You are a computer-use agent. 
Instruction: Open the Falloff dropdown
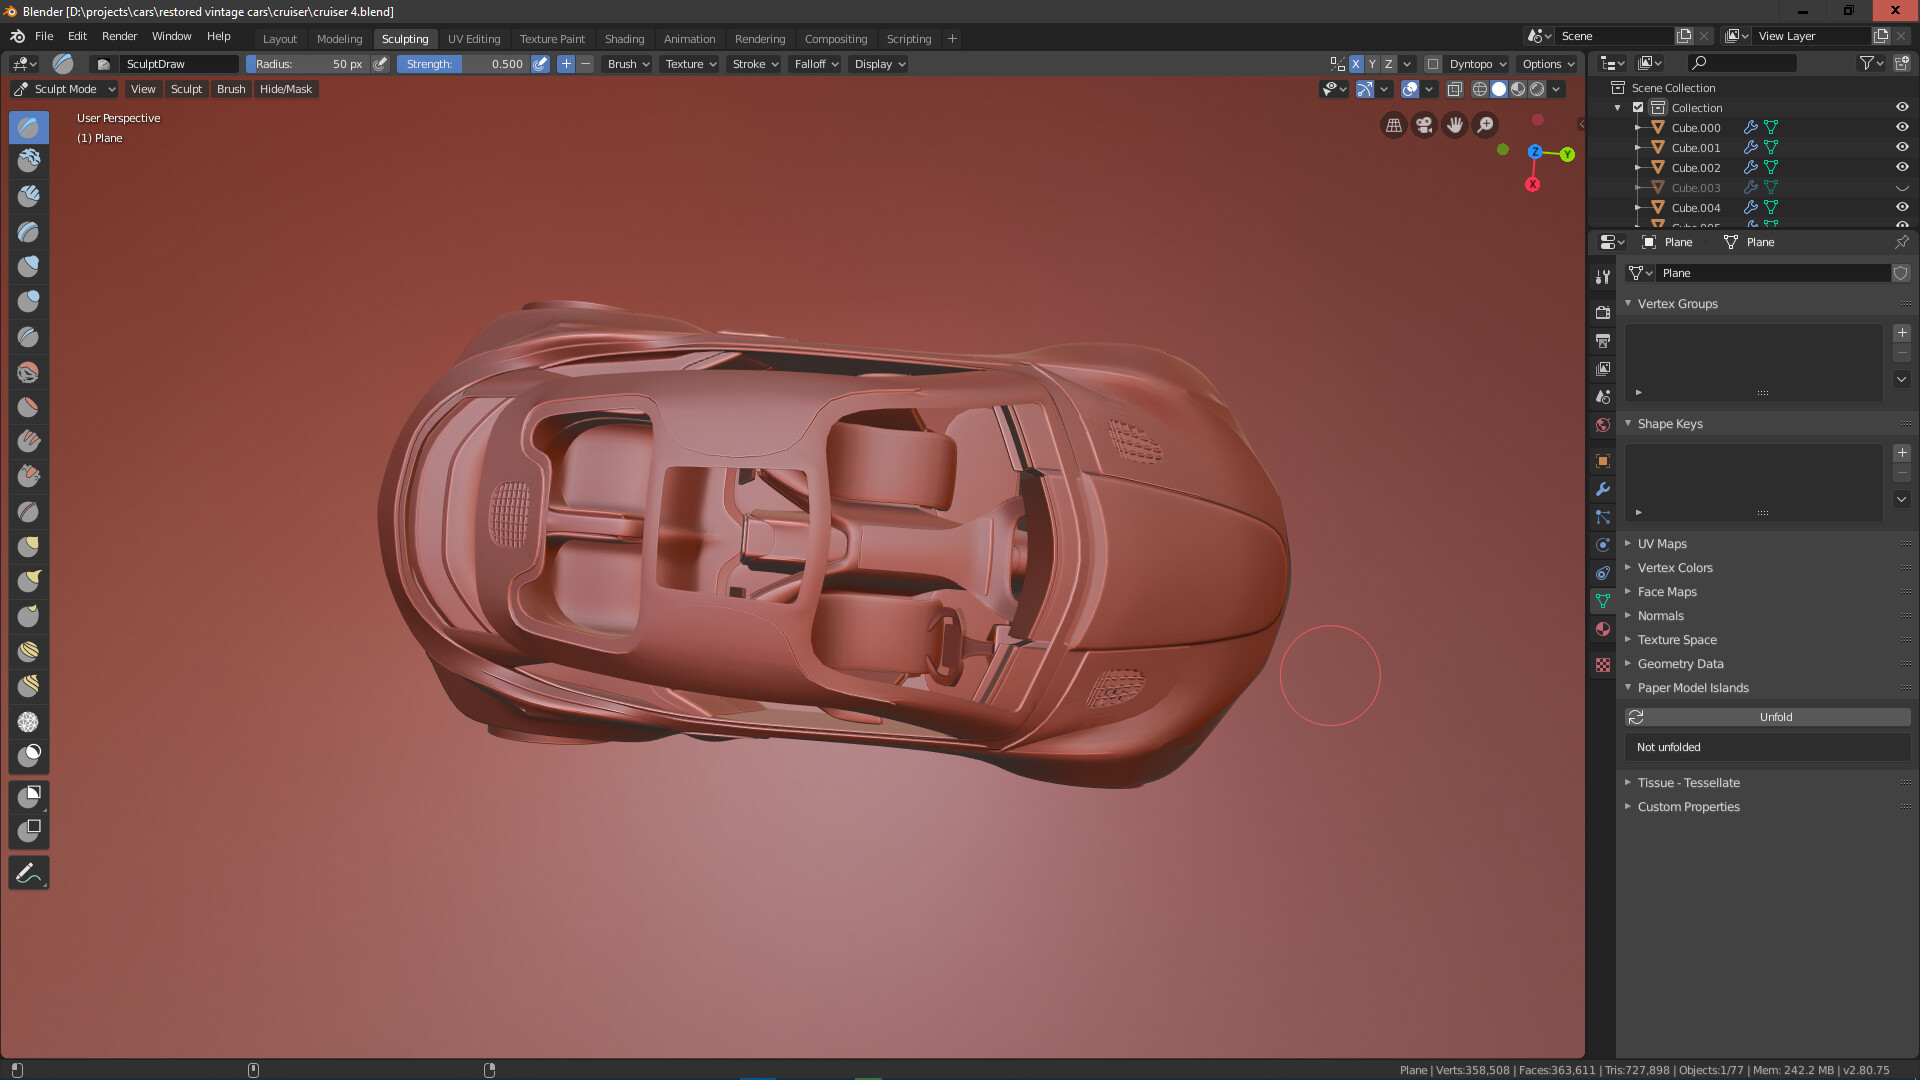pyautogui.click(x=816, y=64)
